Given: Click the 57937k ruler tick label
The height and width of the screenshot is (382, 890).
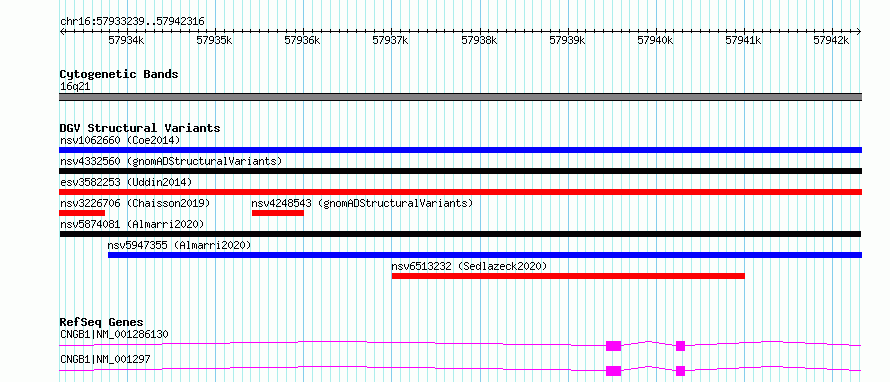Looking at the screenshot, I should tap(391, 40).
